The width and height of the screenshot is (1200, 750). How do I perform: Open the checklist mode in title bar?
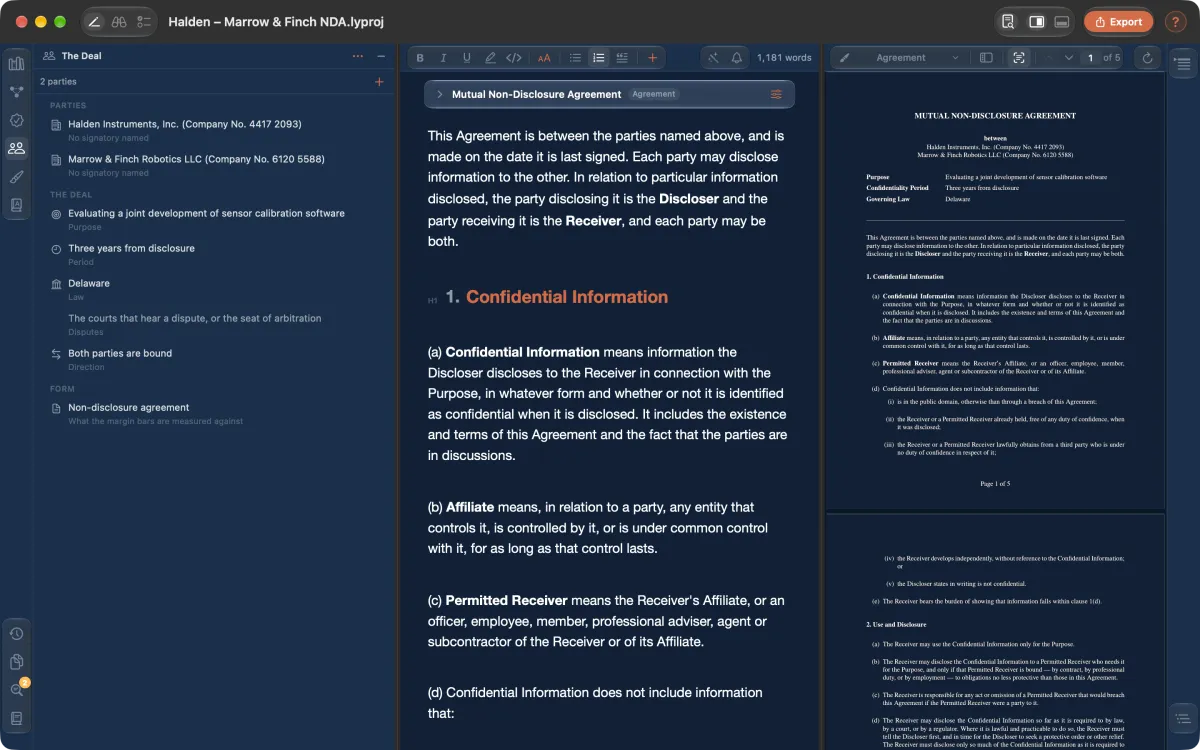(x=144, y=21)
